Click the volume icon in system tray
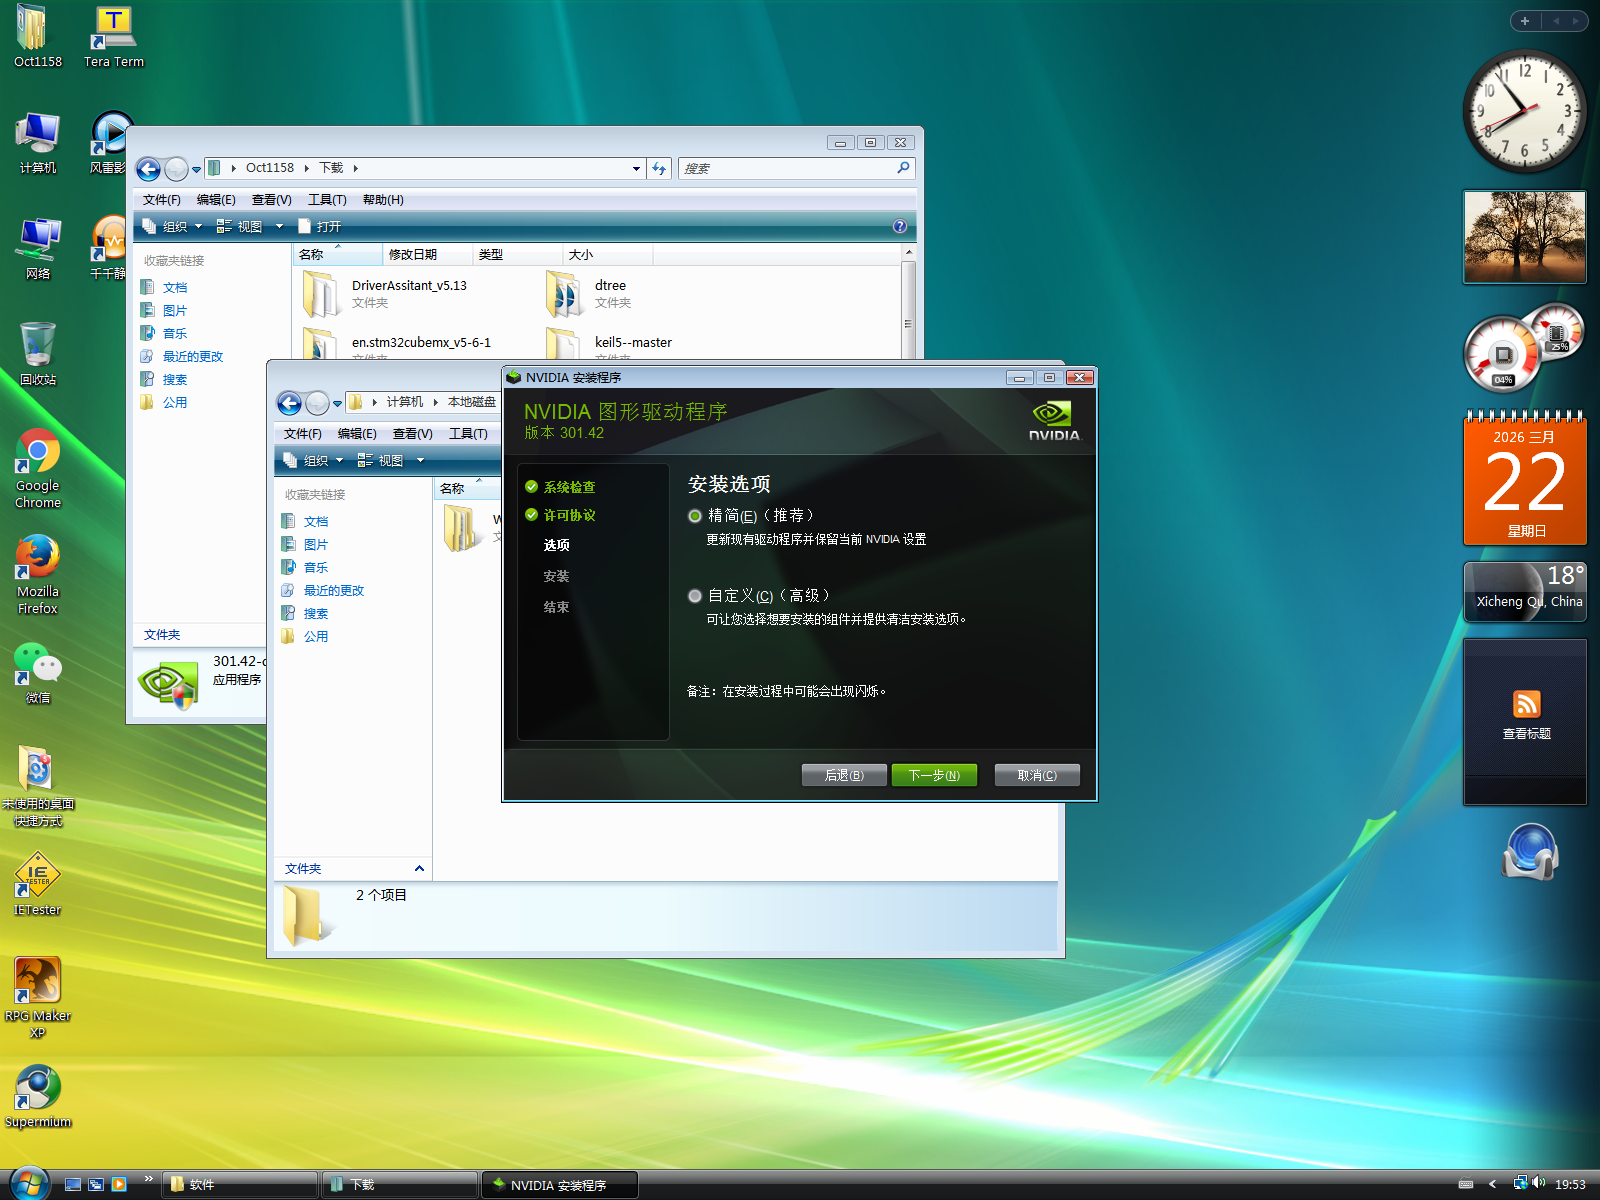This screenshot has height=1200, width=1600. [1538, 1183]
